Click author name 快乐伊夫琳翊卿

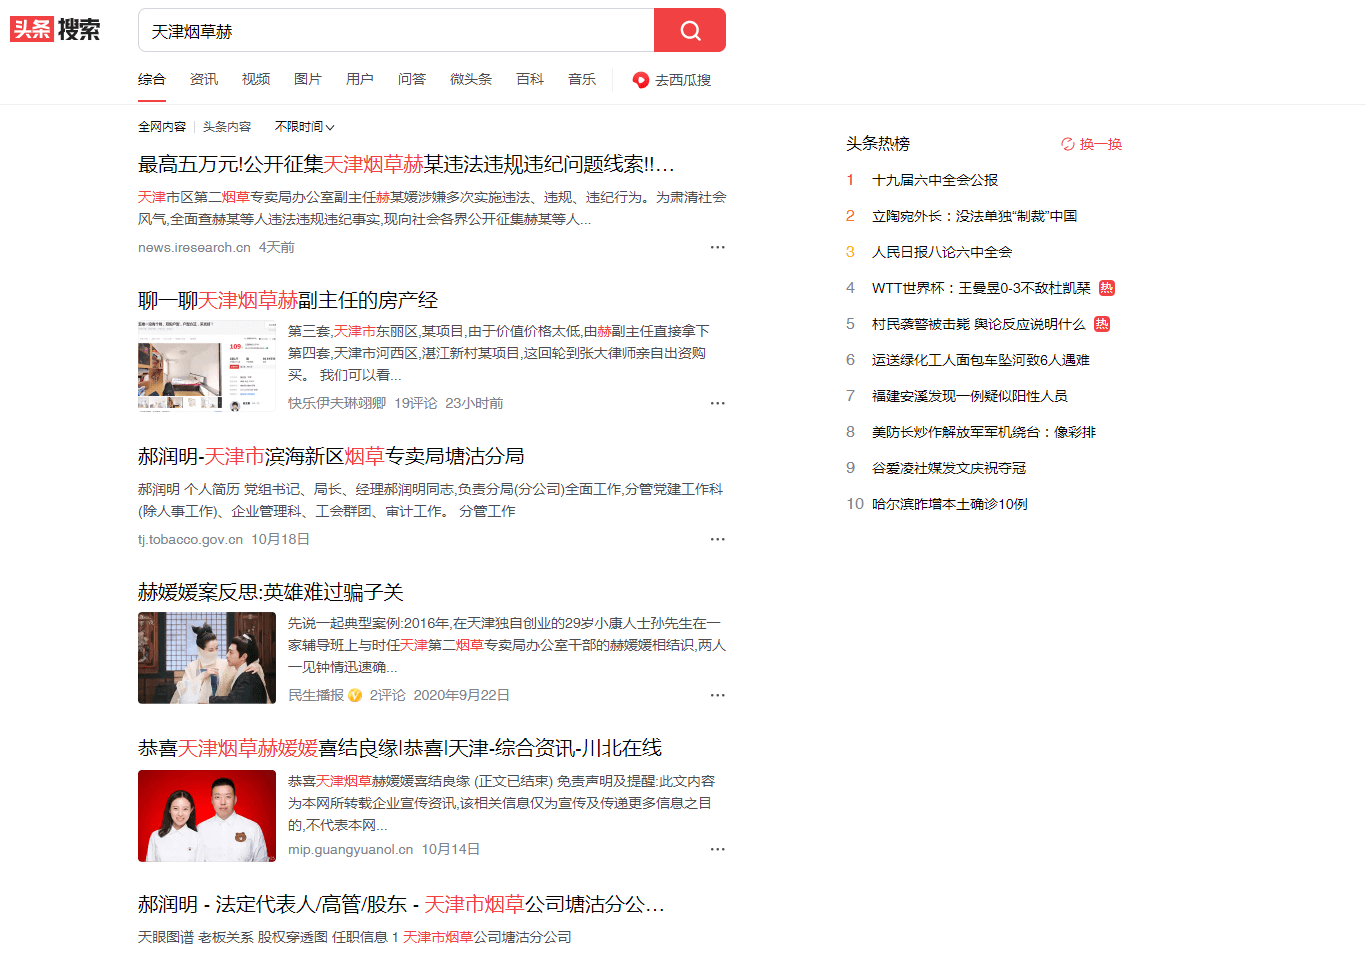pyautogui.click(x=337, y=403)
